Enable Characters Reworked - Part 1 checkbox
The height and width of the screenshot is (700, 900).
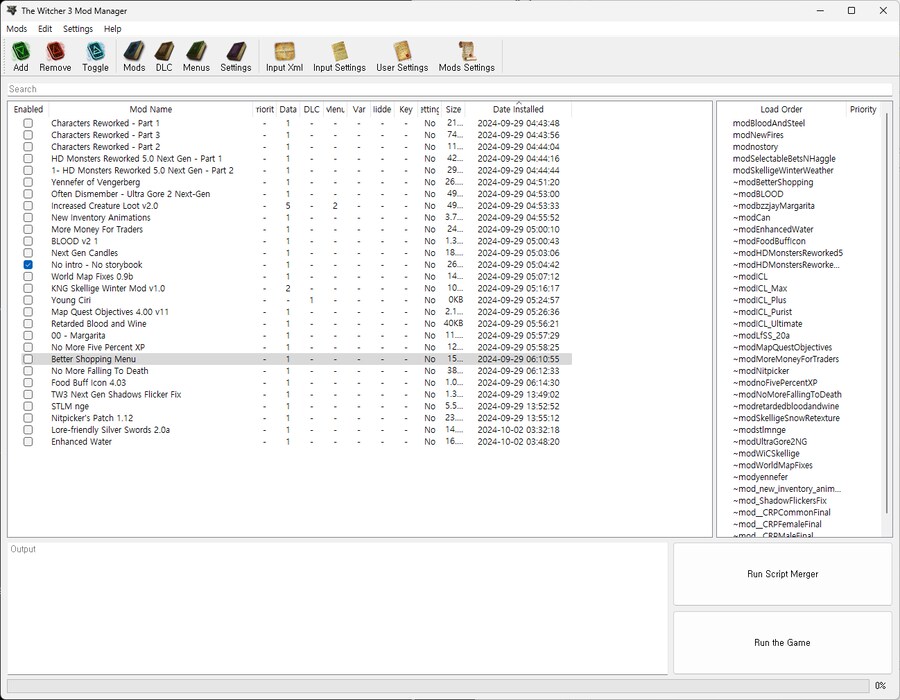tap(28, 123)
